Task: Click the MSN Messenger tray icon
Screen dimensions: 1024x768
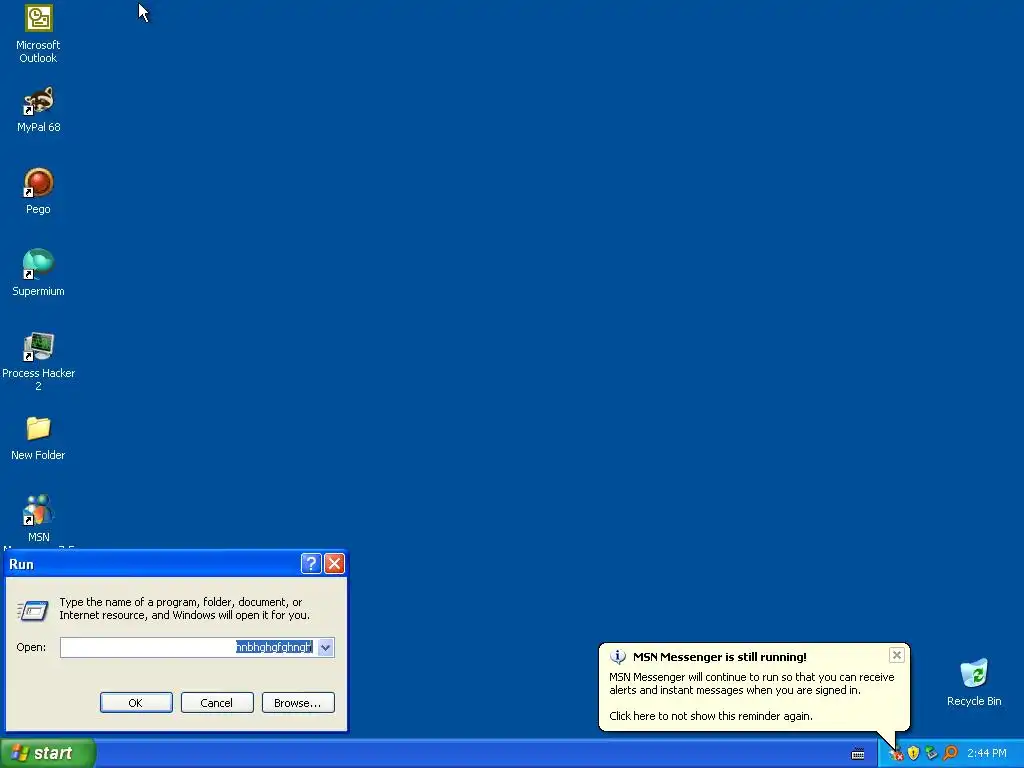Action: point(896,754)
